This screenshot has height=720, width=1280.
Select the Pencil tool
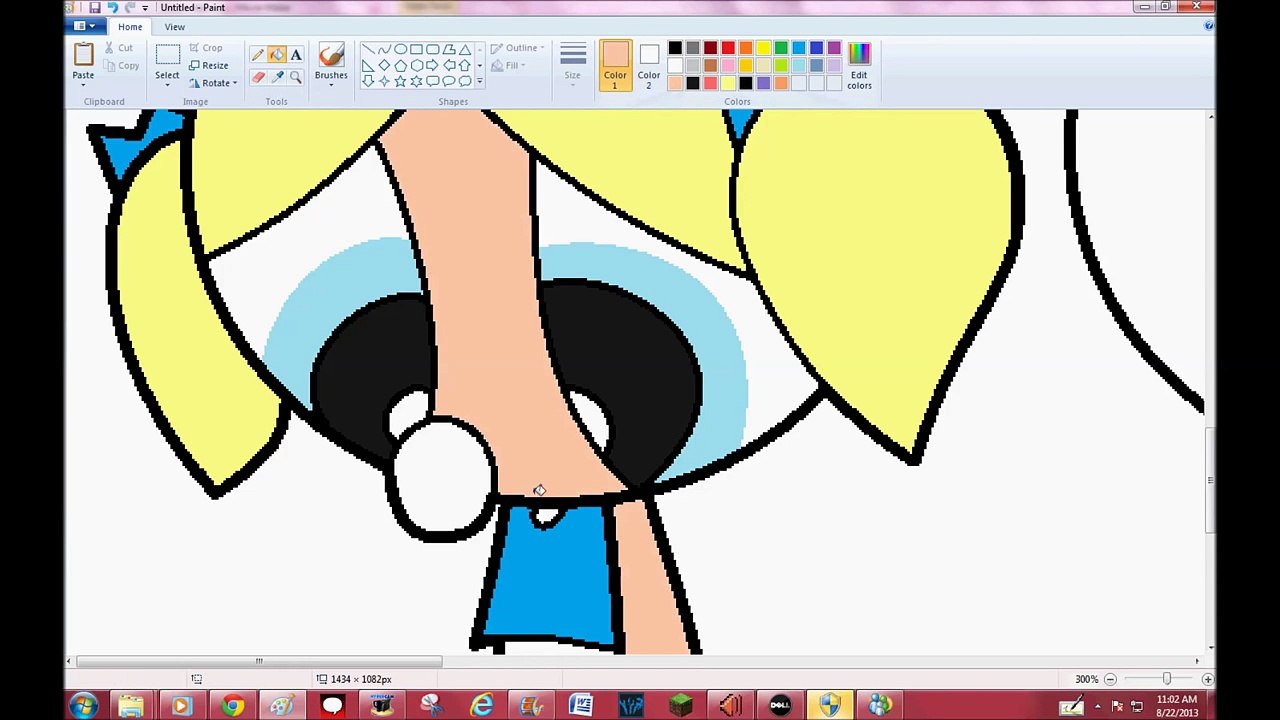tap(258, 55)
